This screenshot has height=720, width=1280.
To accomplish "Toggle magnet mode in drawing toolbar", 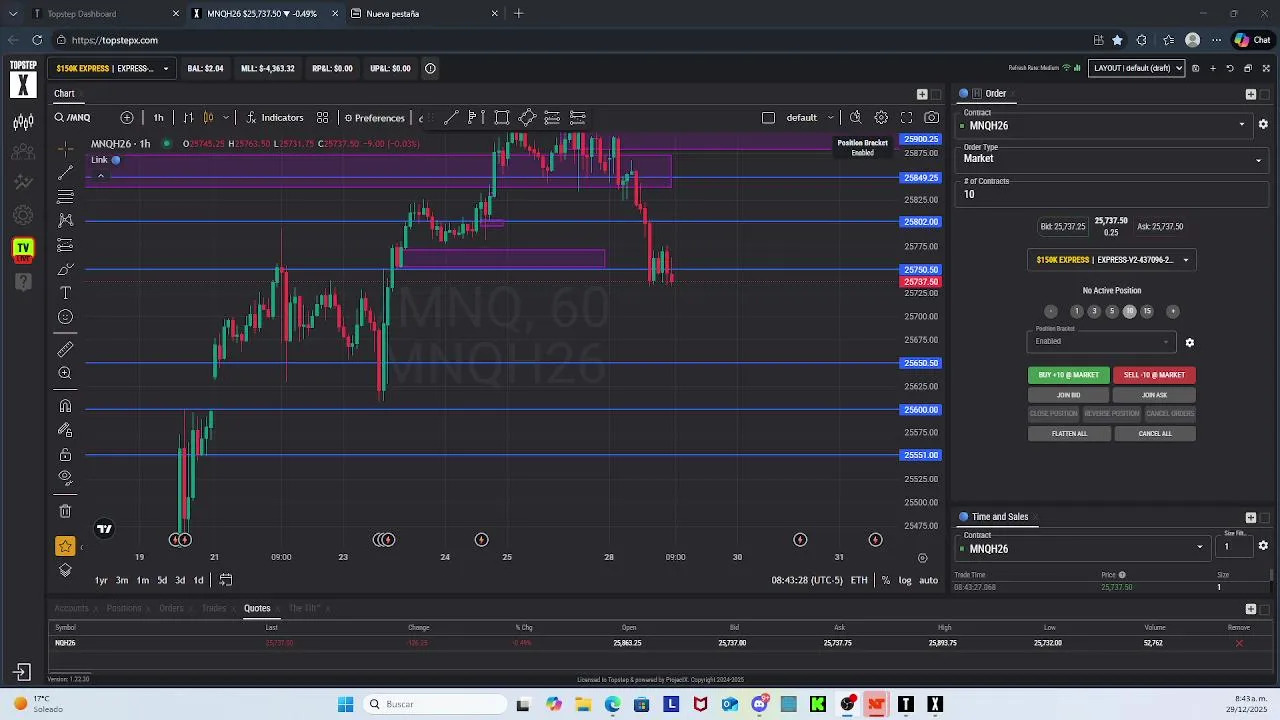I will point(65,405).
